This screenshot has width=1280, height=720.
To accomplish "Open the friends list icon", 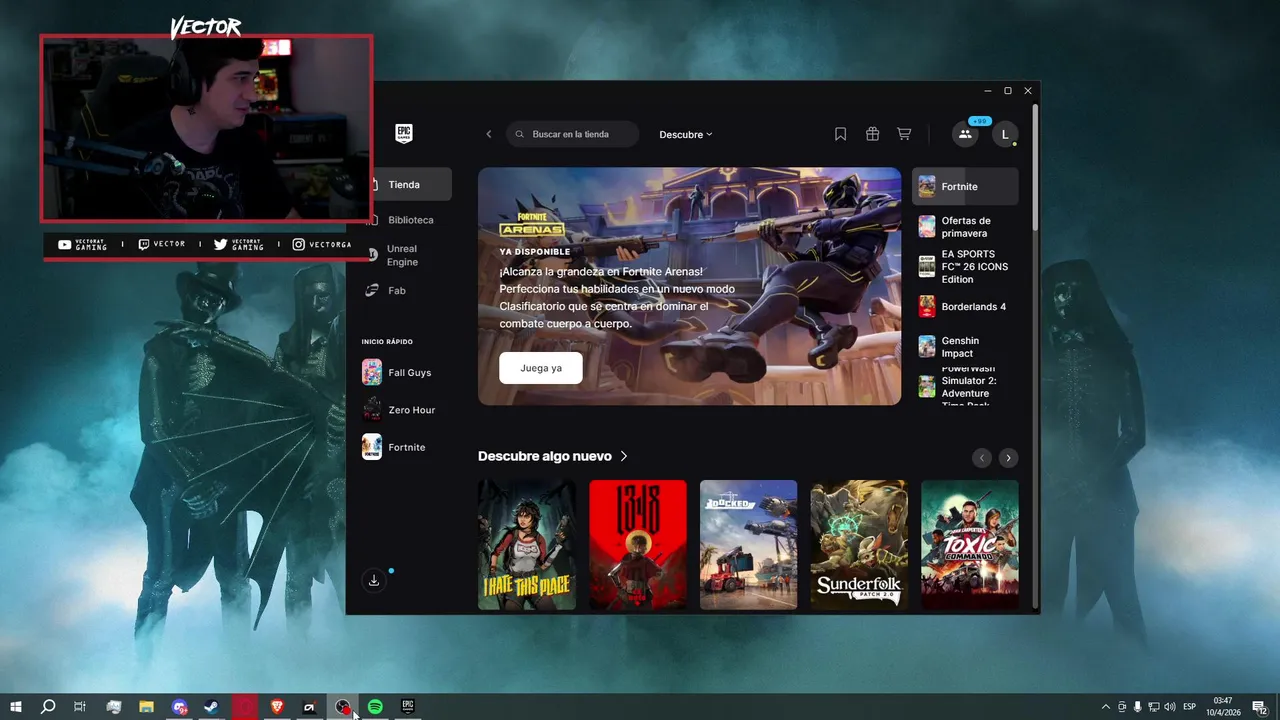I will click(965, 134).
